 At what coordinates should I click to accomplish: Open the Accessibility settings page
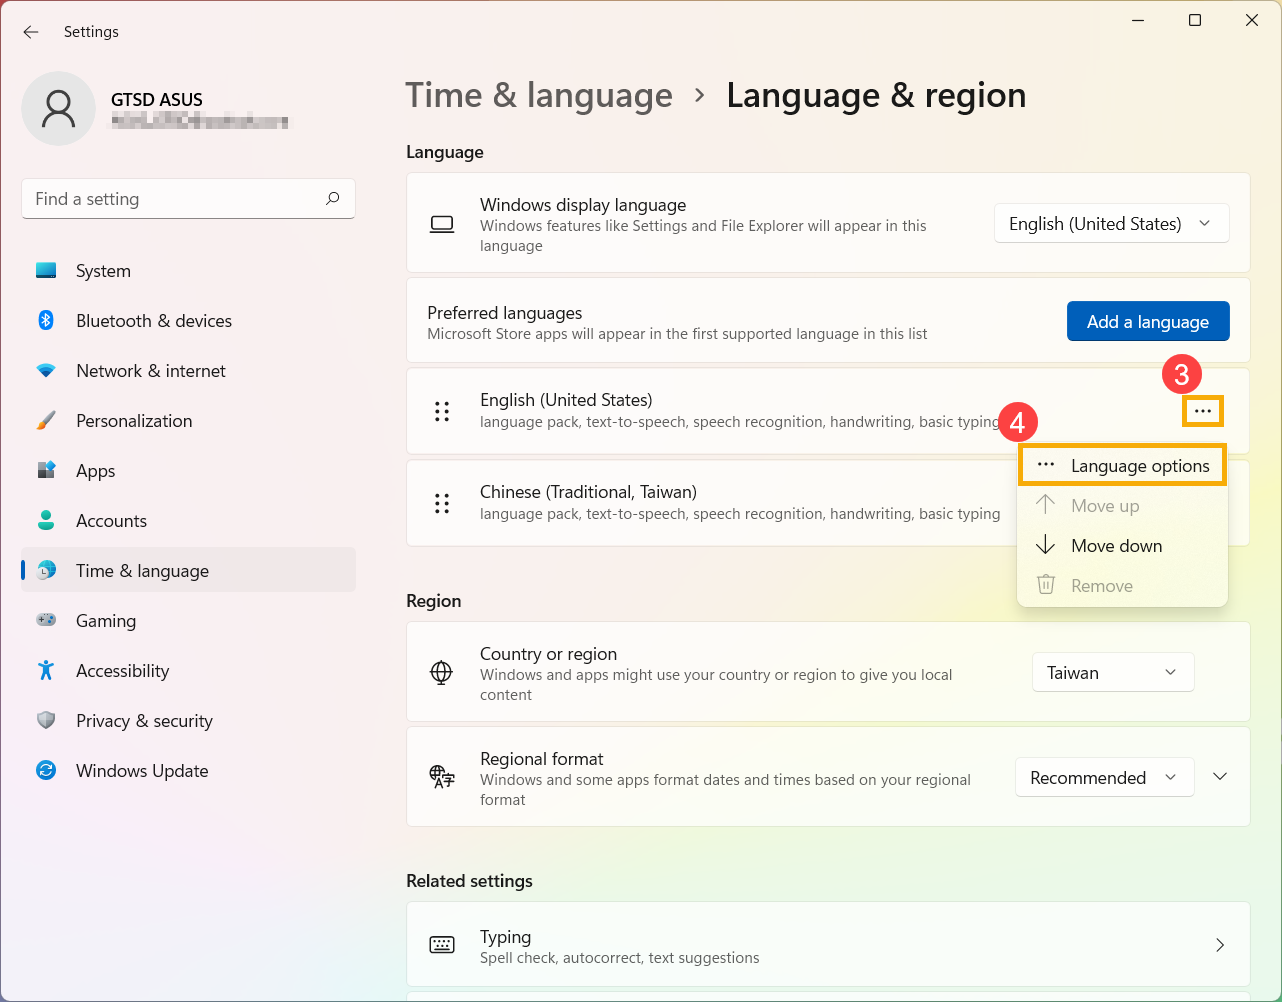(x=122, y=671)
